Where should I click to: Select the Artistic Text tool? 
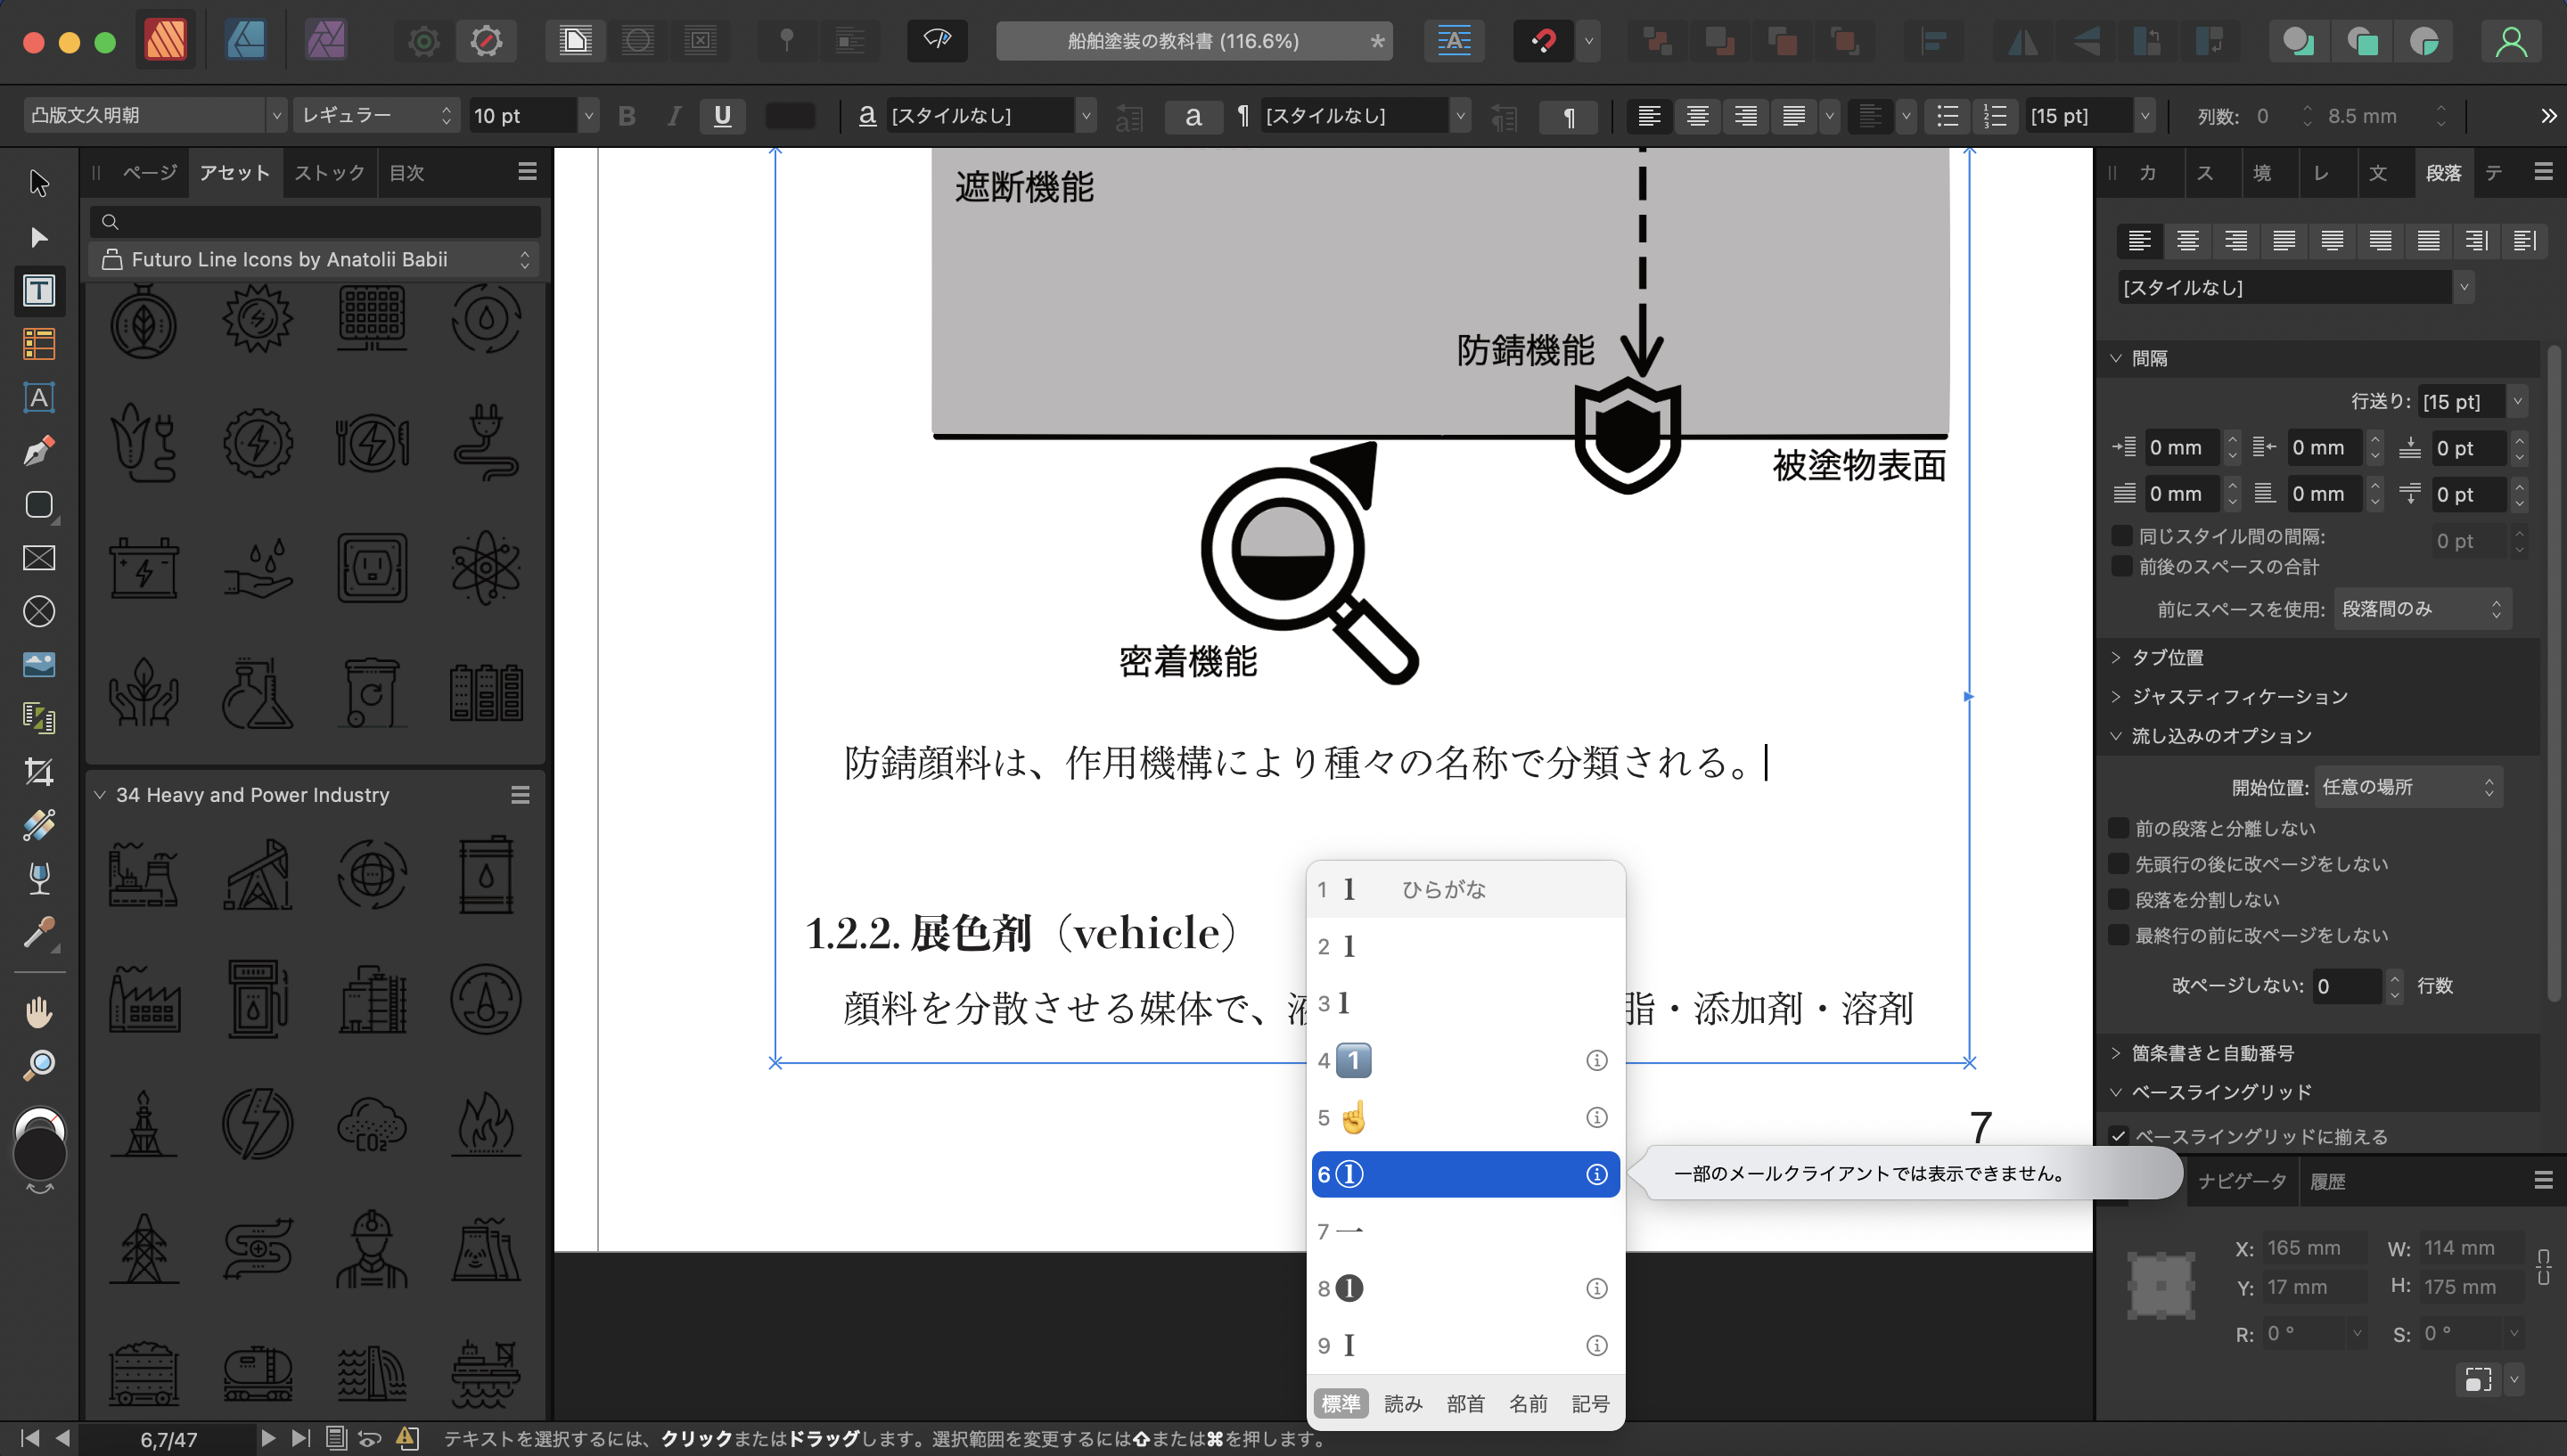[x=39, y=398]
